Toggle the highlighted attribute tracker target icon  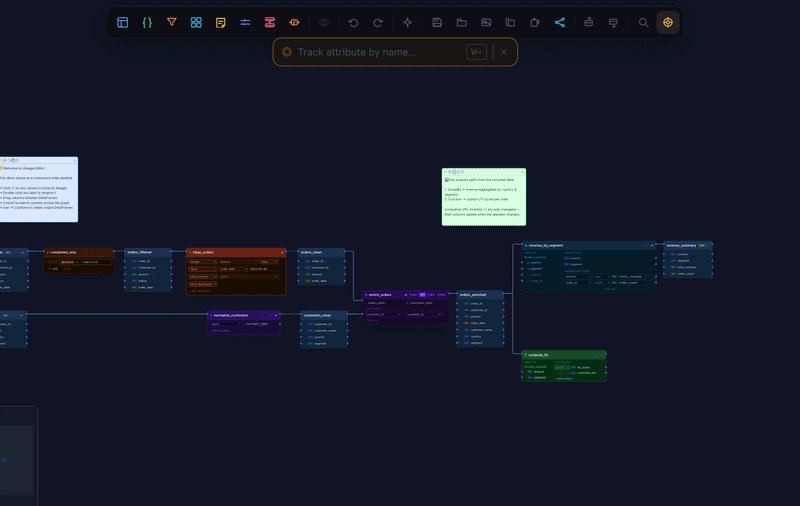[x=668, y=22]
